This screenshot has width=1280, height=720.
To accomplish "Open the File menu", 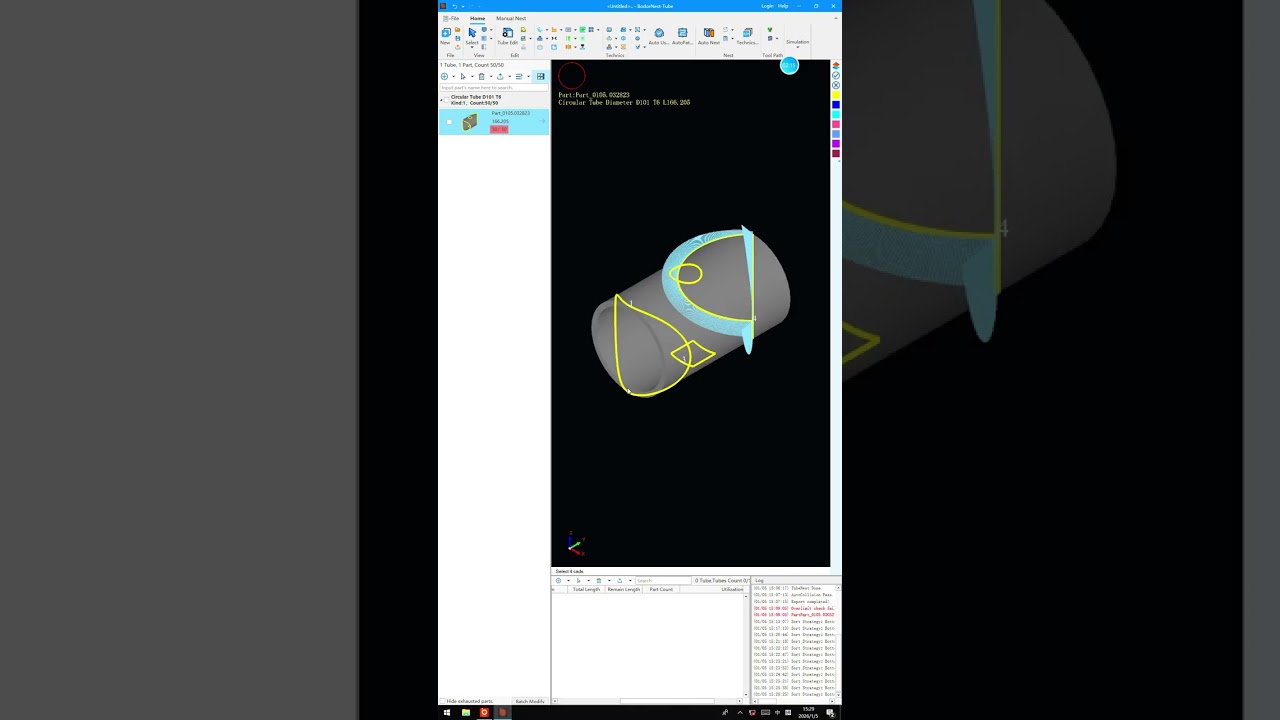I will point(451,18).
